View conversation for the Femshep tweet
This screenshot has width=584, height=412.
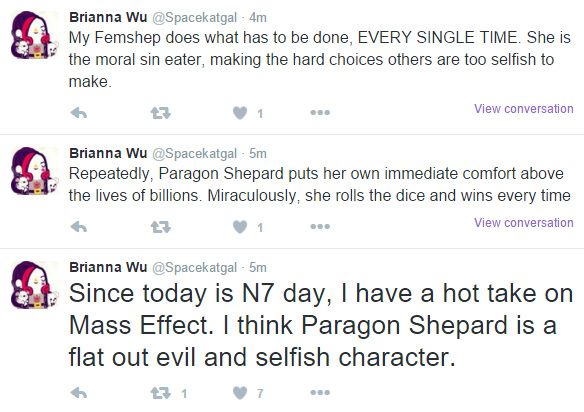click(523, 109)
